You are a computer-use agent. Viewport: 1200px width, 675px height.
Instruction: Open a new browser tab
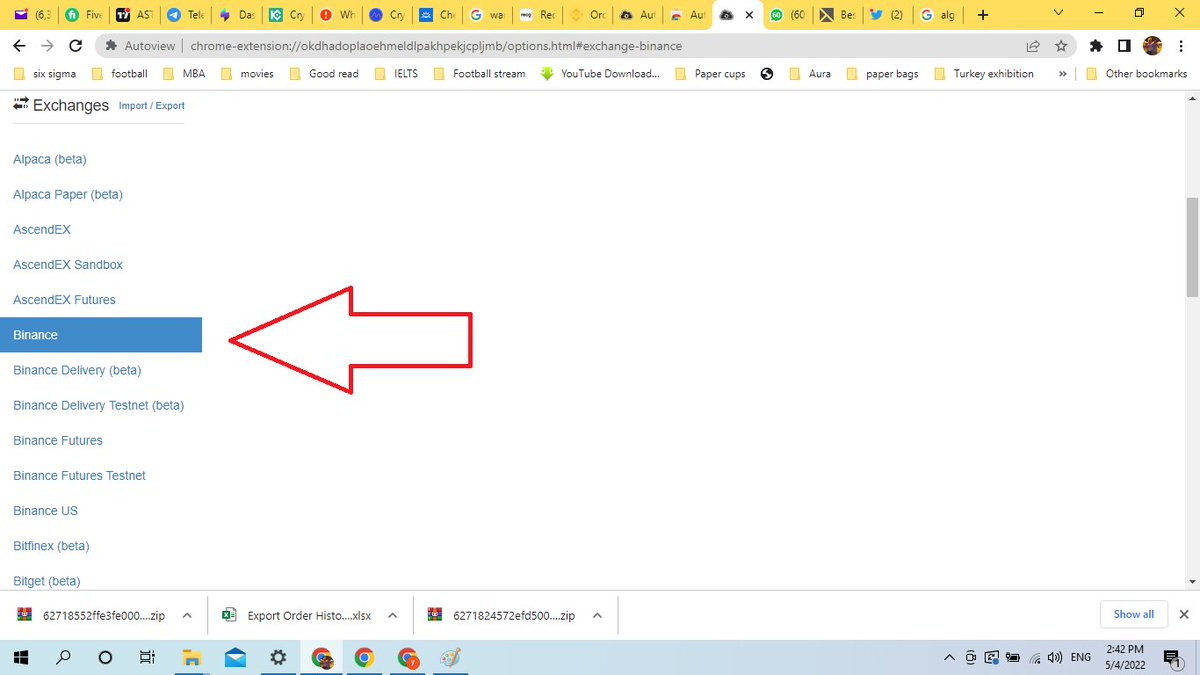[x=983, y=15]
